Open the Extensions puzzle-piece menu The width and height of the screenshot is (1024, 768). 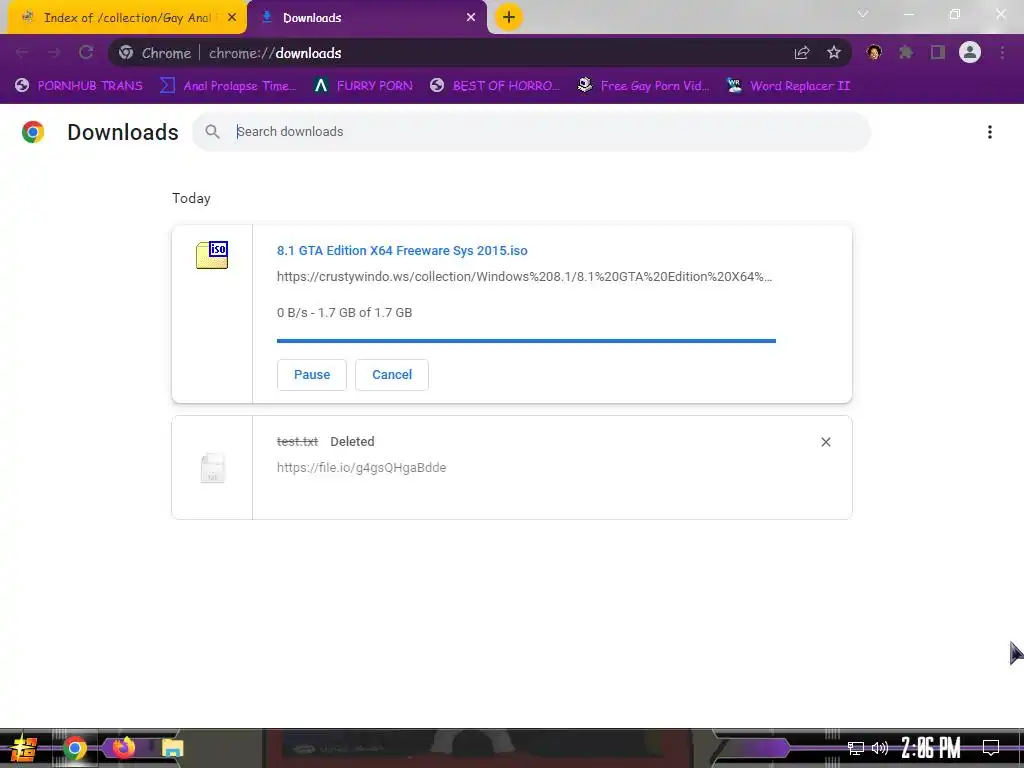(906, 52)
